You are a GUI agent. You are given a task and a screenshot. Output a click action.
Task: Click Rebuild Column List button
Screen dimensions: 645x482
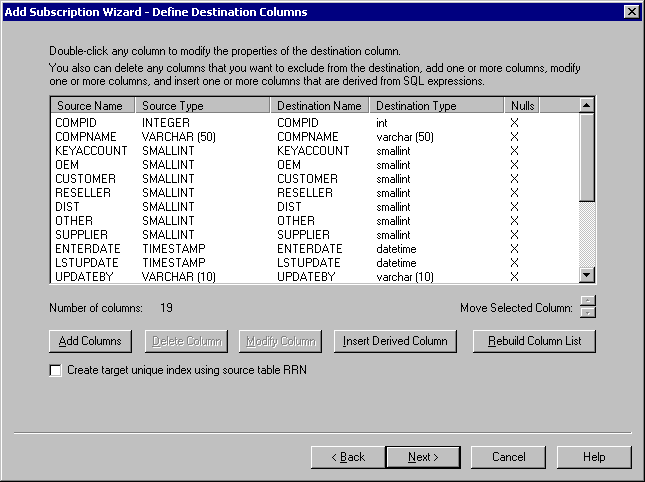click(535, 341)
